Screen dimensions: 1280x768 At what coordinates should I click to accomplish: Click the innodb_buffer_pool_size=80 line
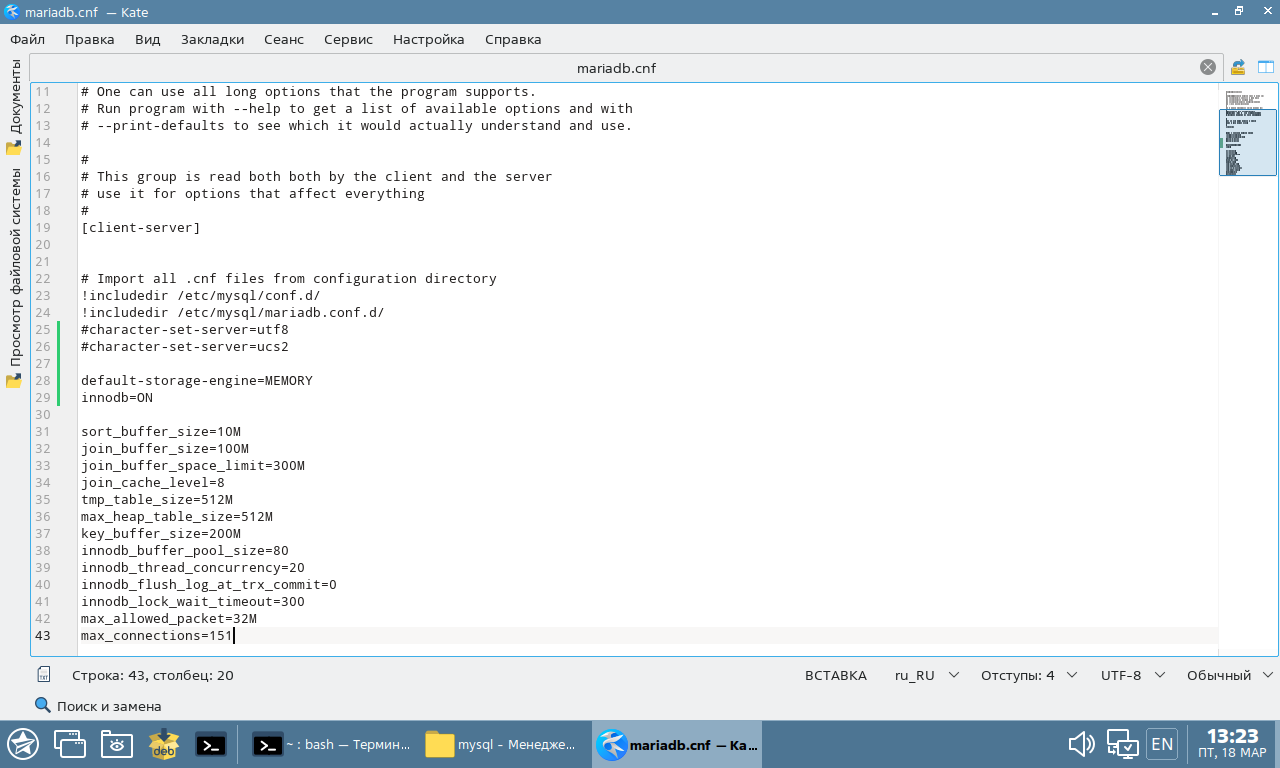[x=185, y=551]
